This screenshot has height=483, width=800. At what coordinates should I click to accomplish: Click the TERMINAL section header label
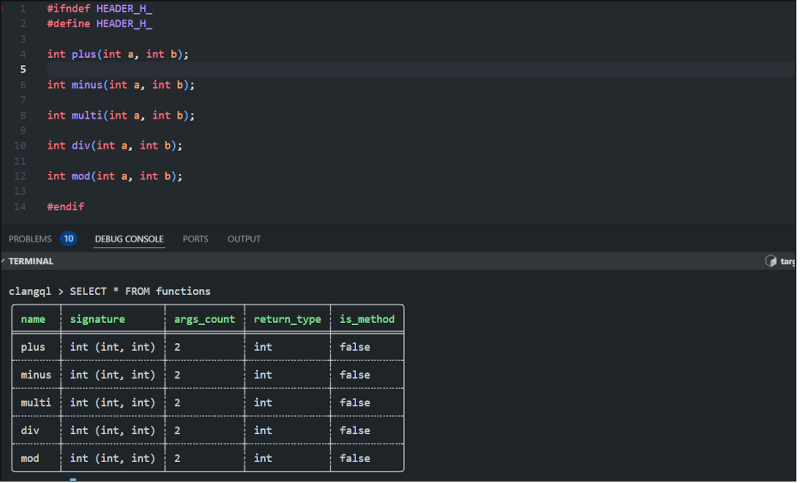[x=31, y=261]
